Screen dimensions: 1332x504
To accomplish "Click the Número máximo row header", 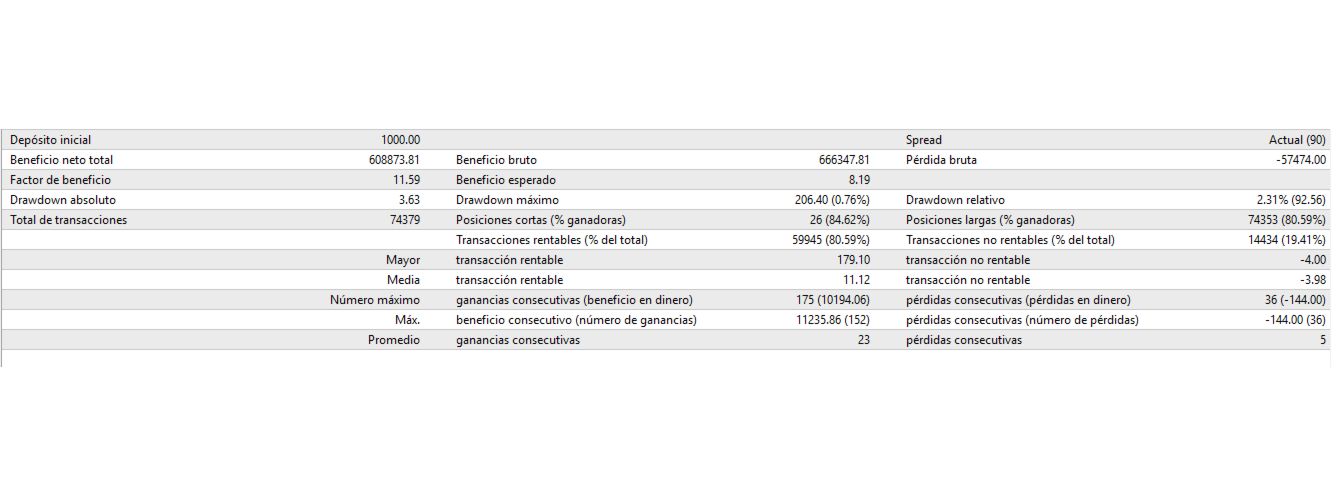I will click(x=375, y=300).
